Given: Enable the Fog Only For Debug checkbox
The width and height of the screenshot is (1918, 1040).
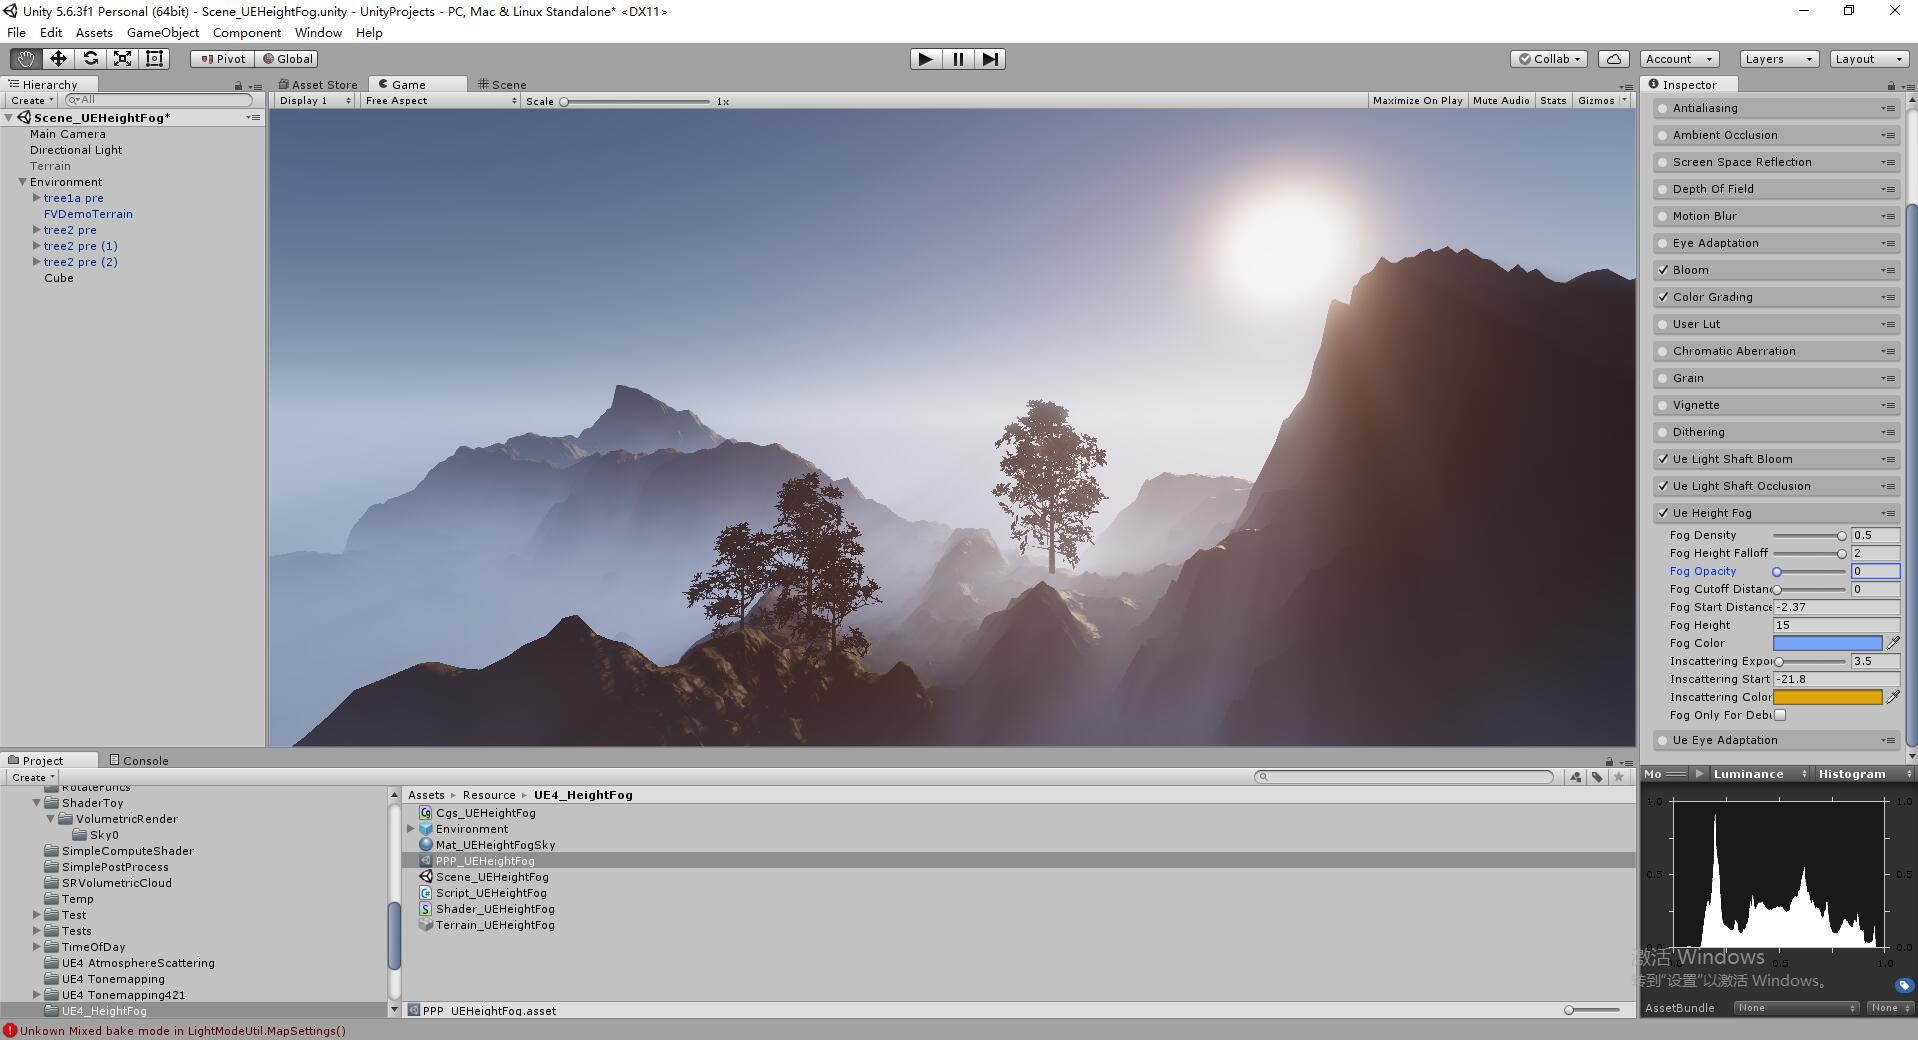Looking at the screenshot, I should click(1780, 714).
